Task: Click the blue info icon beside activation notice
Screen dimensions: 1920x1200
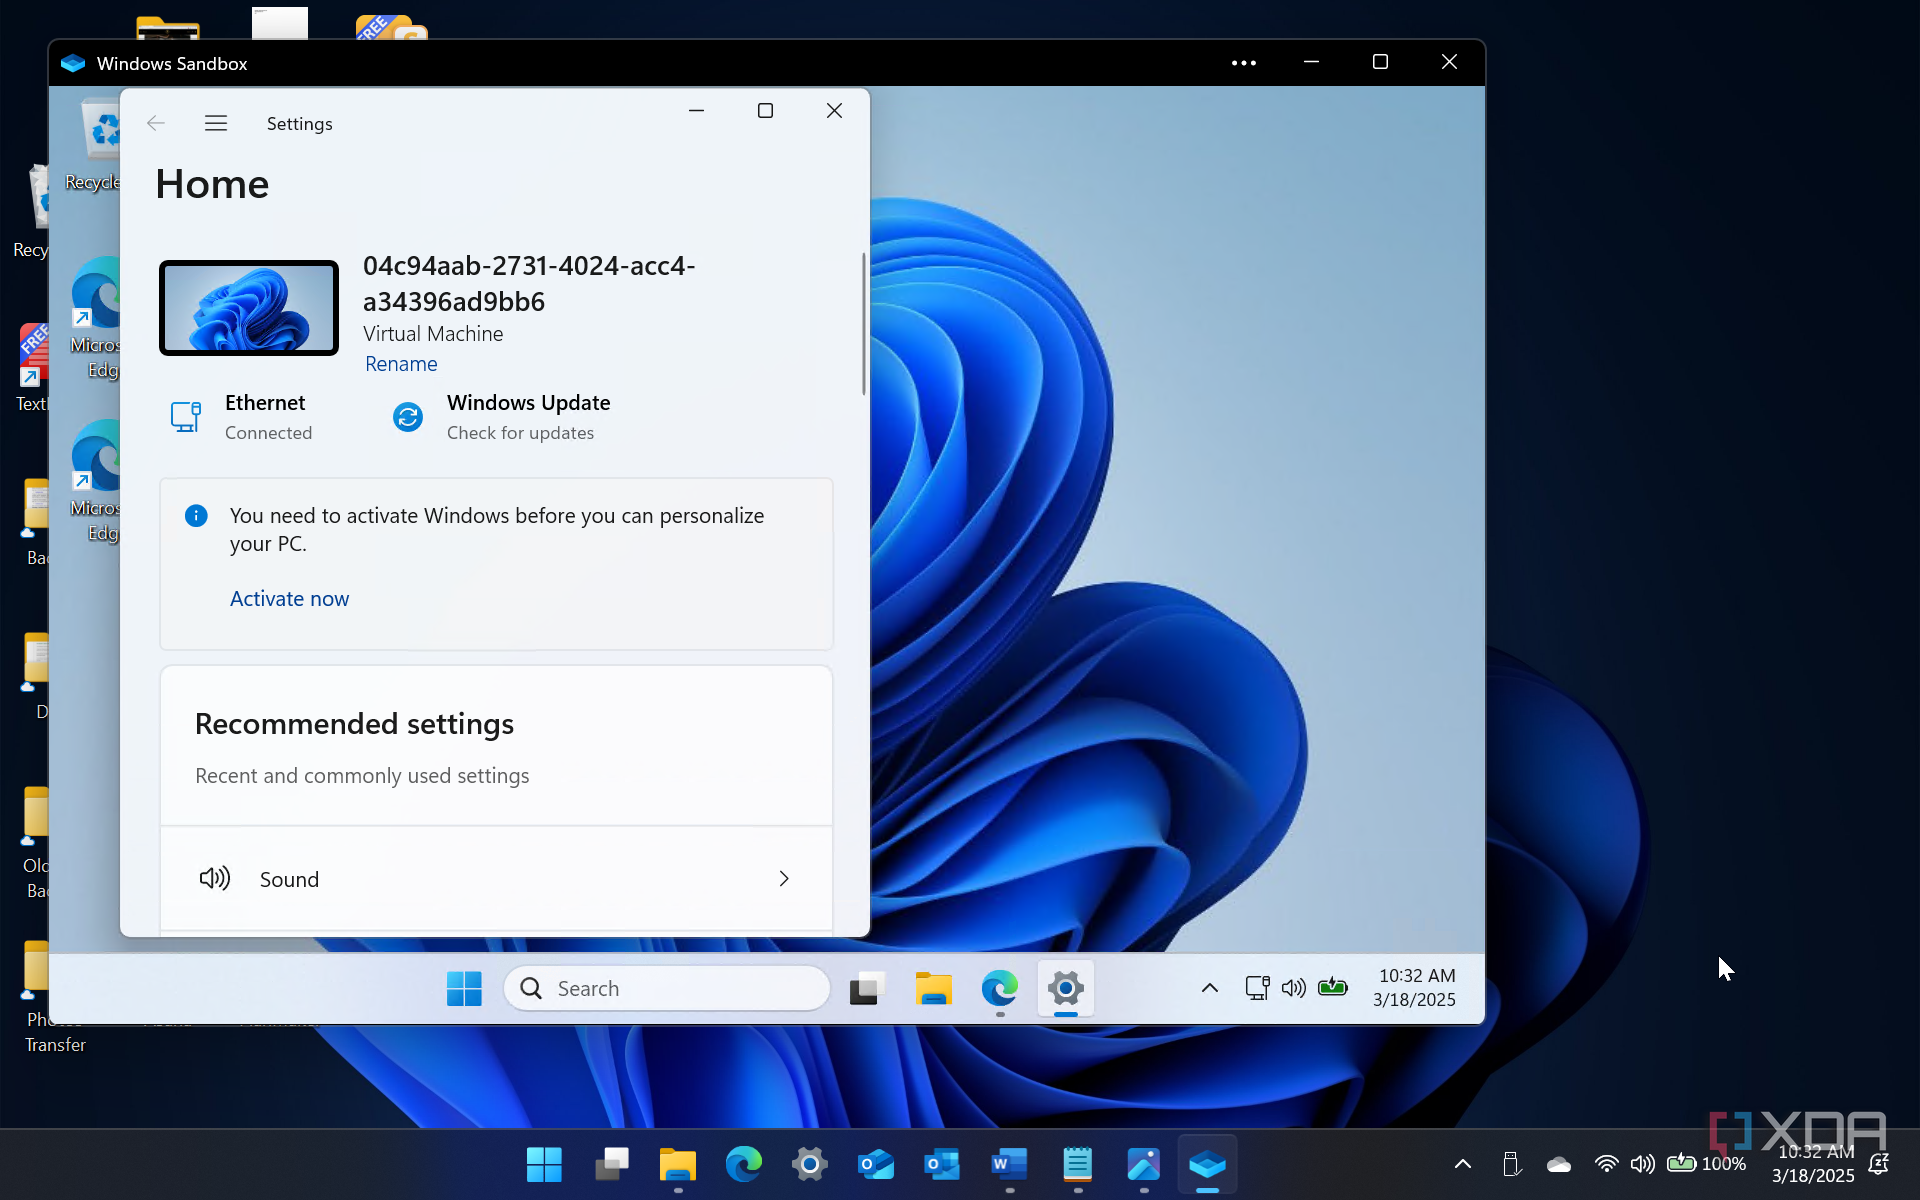Action: pyautogui.click(x=196, y=516)
